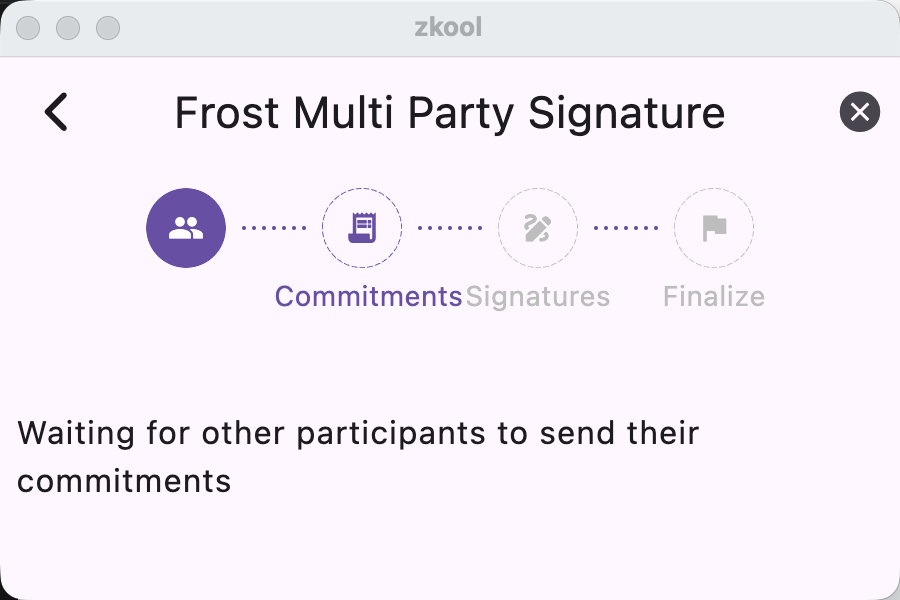Click the Commitments step label
900x600 pixels.
coord(368,297)
